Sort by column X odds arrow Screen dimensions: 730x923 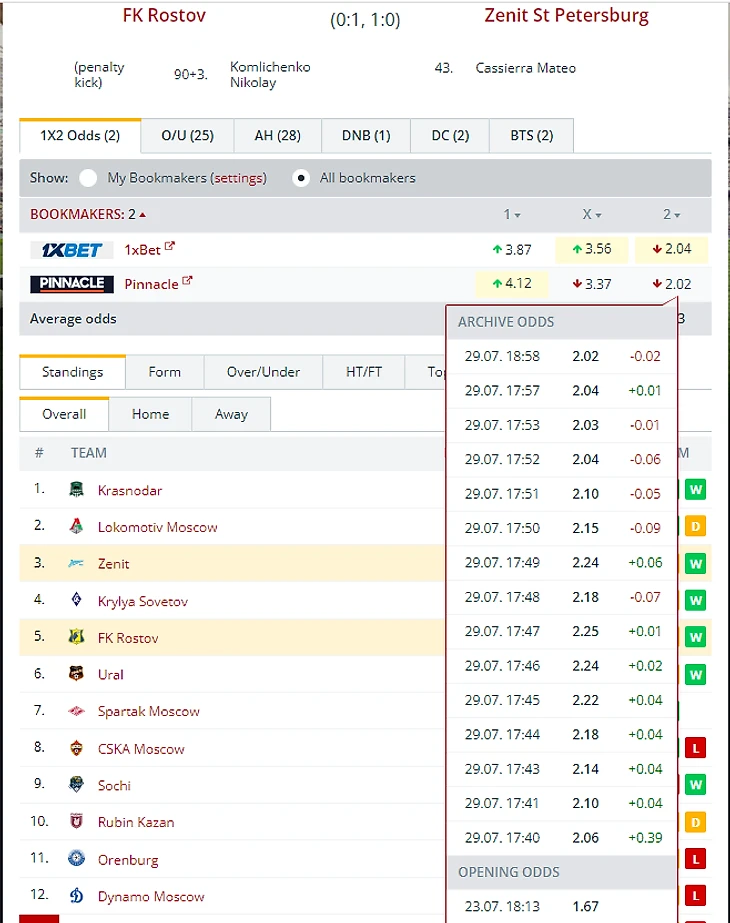coord(599,215)
